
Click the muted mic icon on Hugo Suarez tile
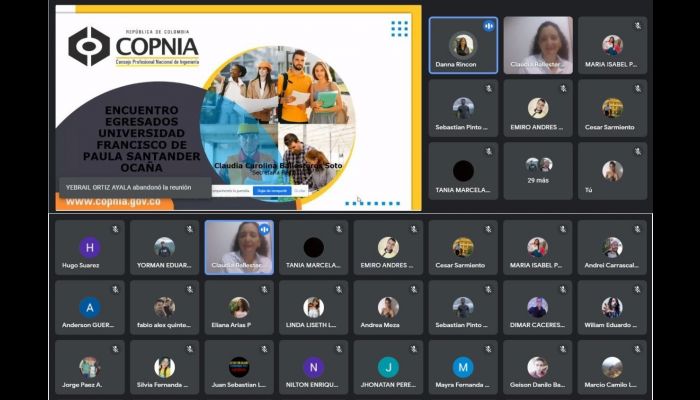pos(116,229)
